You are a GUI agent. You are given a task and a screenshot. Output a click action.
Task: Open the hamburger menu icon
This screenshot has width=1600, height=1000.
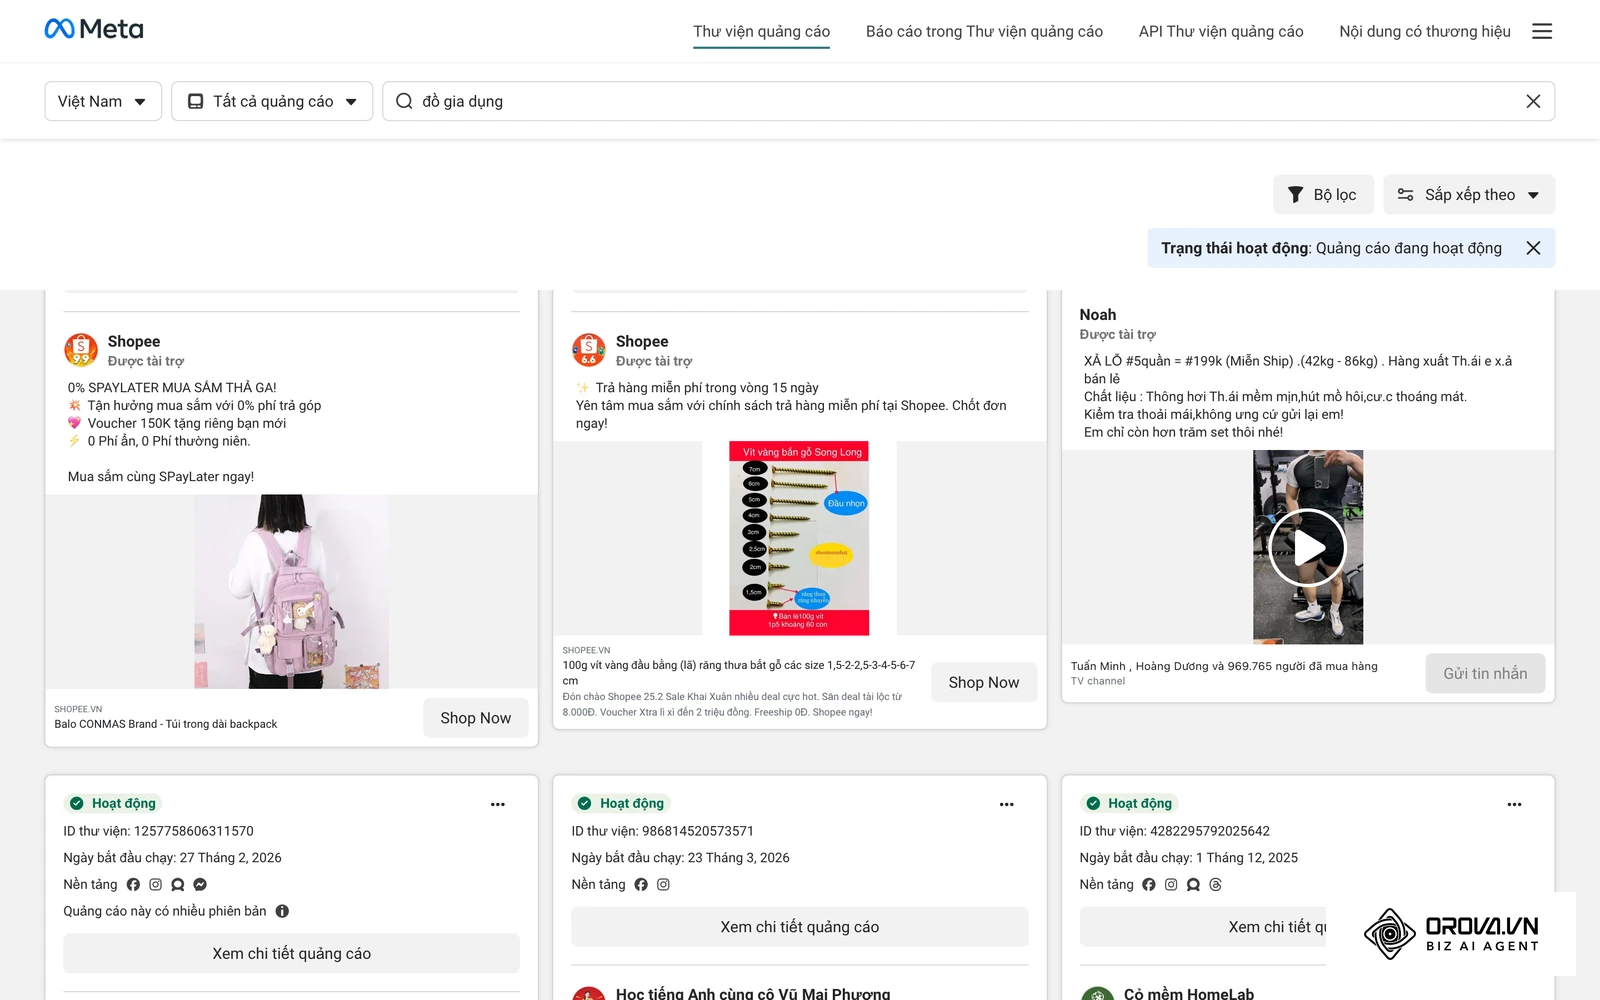pos(1542,31)
